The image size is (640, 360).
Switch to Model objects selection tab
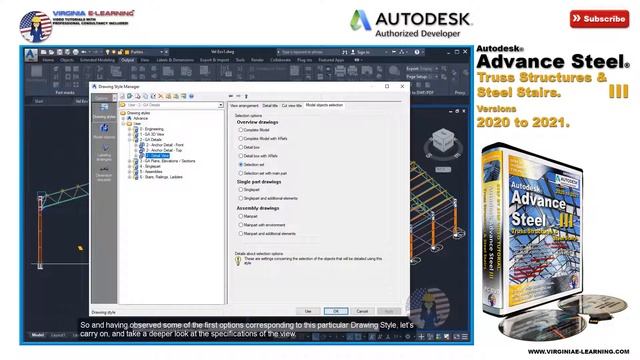pos(324,105)
